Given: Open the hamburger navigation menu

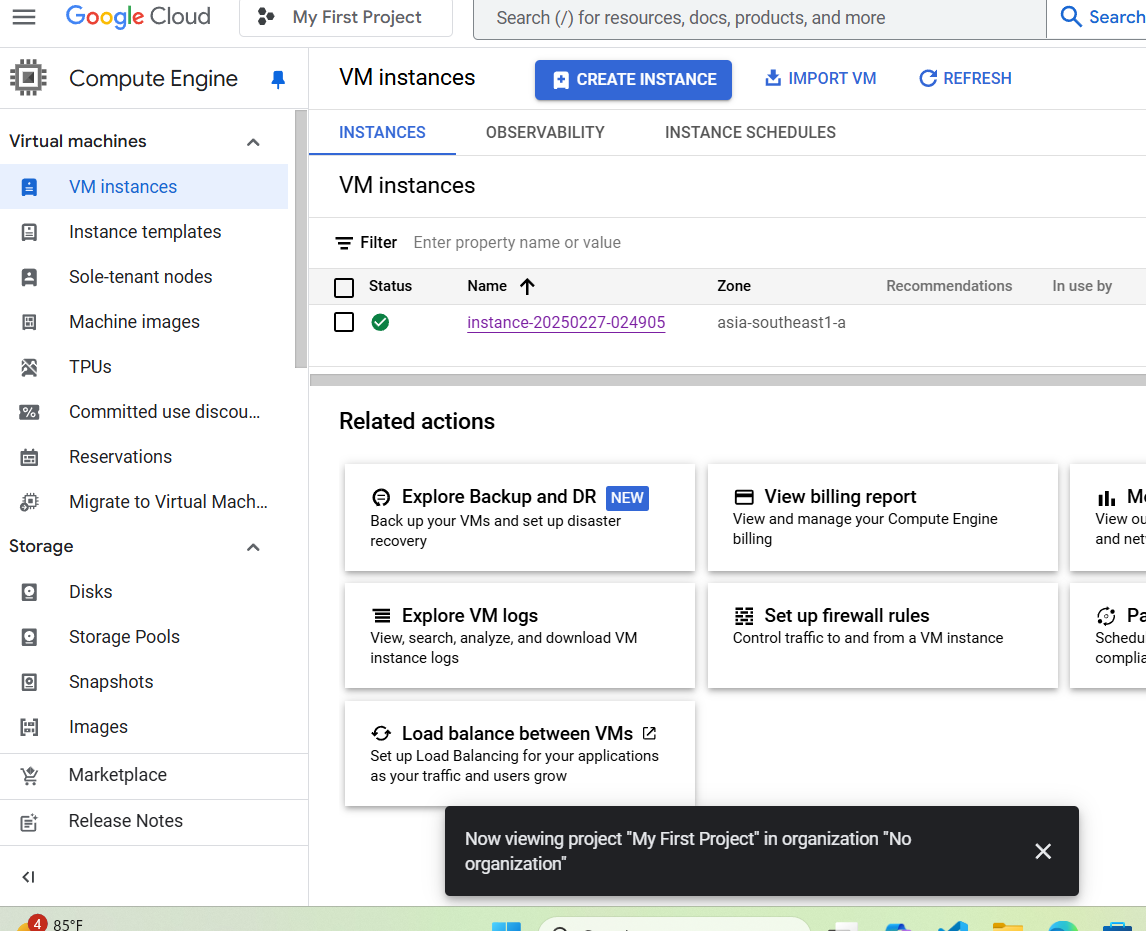Looking at the screenshot, I should [x=24, y=17].
